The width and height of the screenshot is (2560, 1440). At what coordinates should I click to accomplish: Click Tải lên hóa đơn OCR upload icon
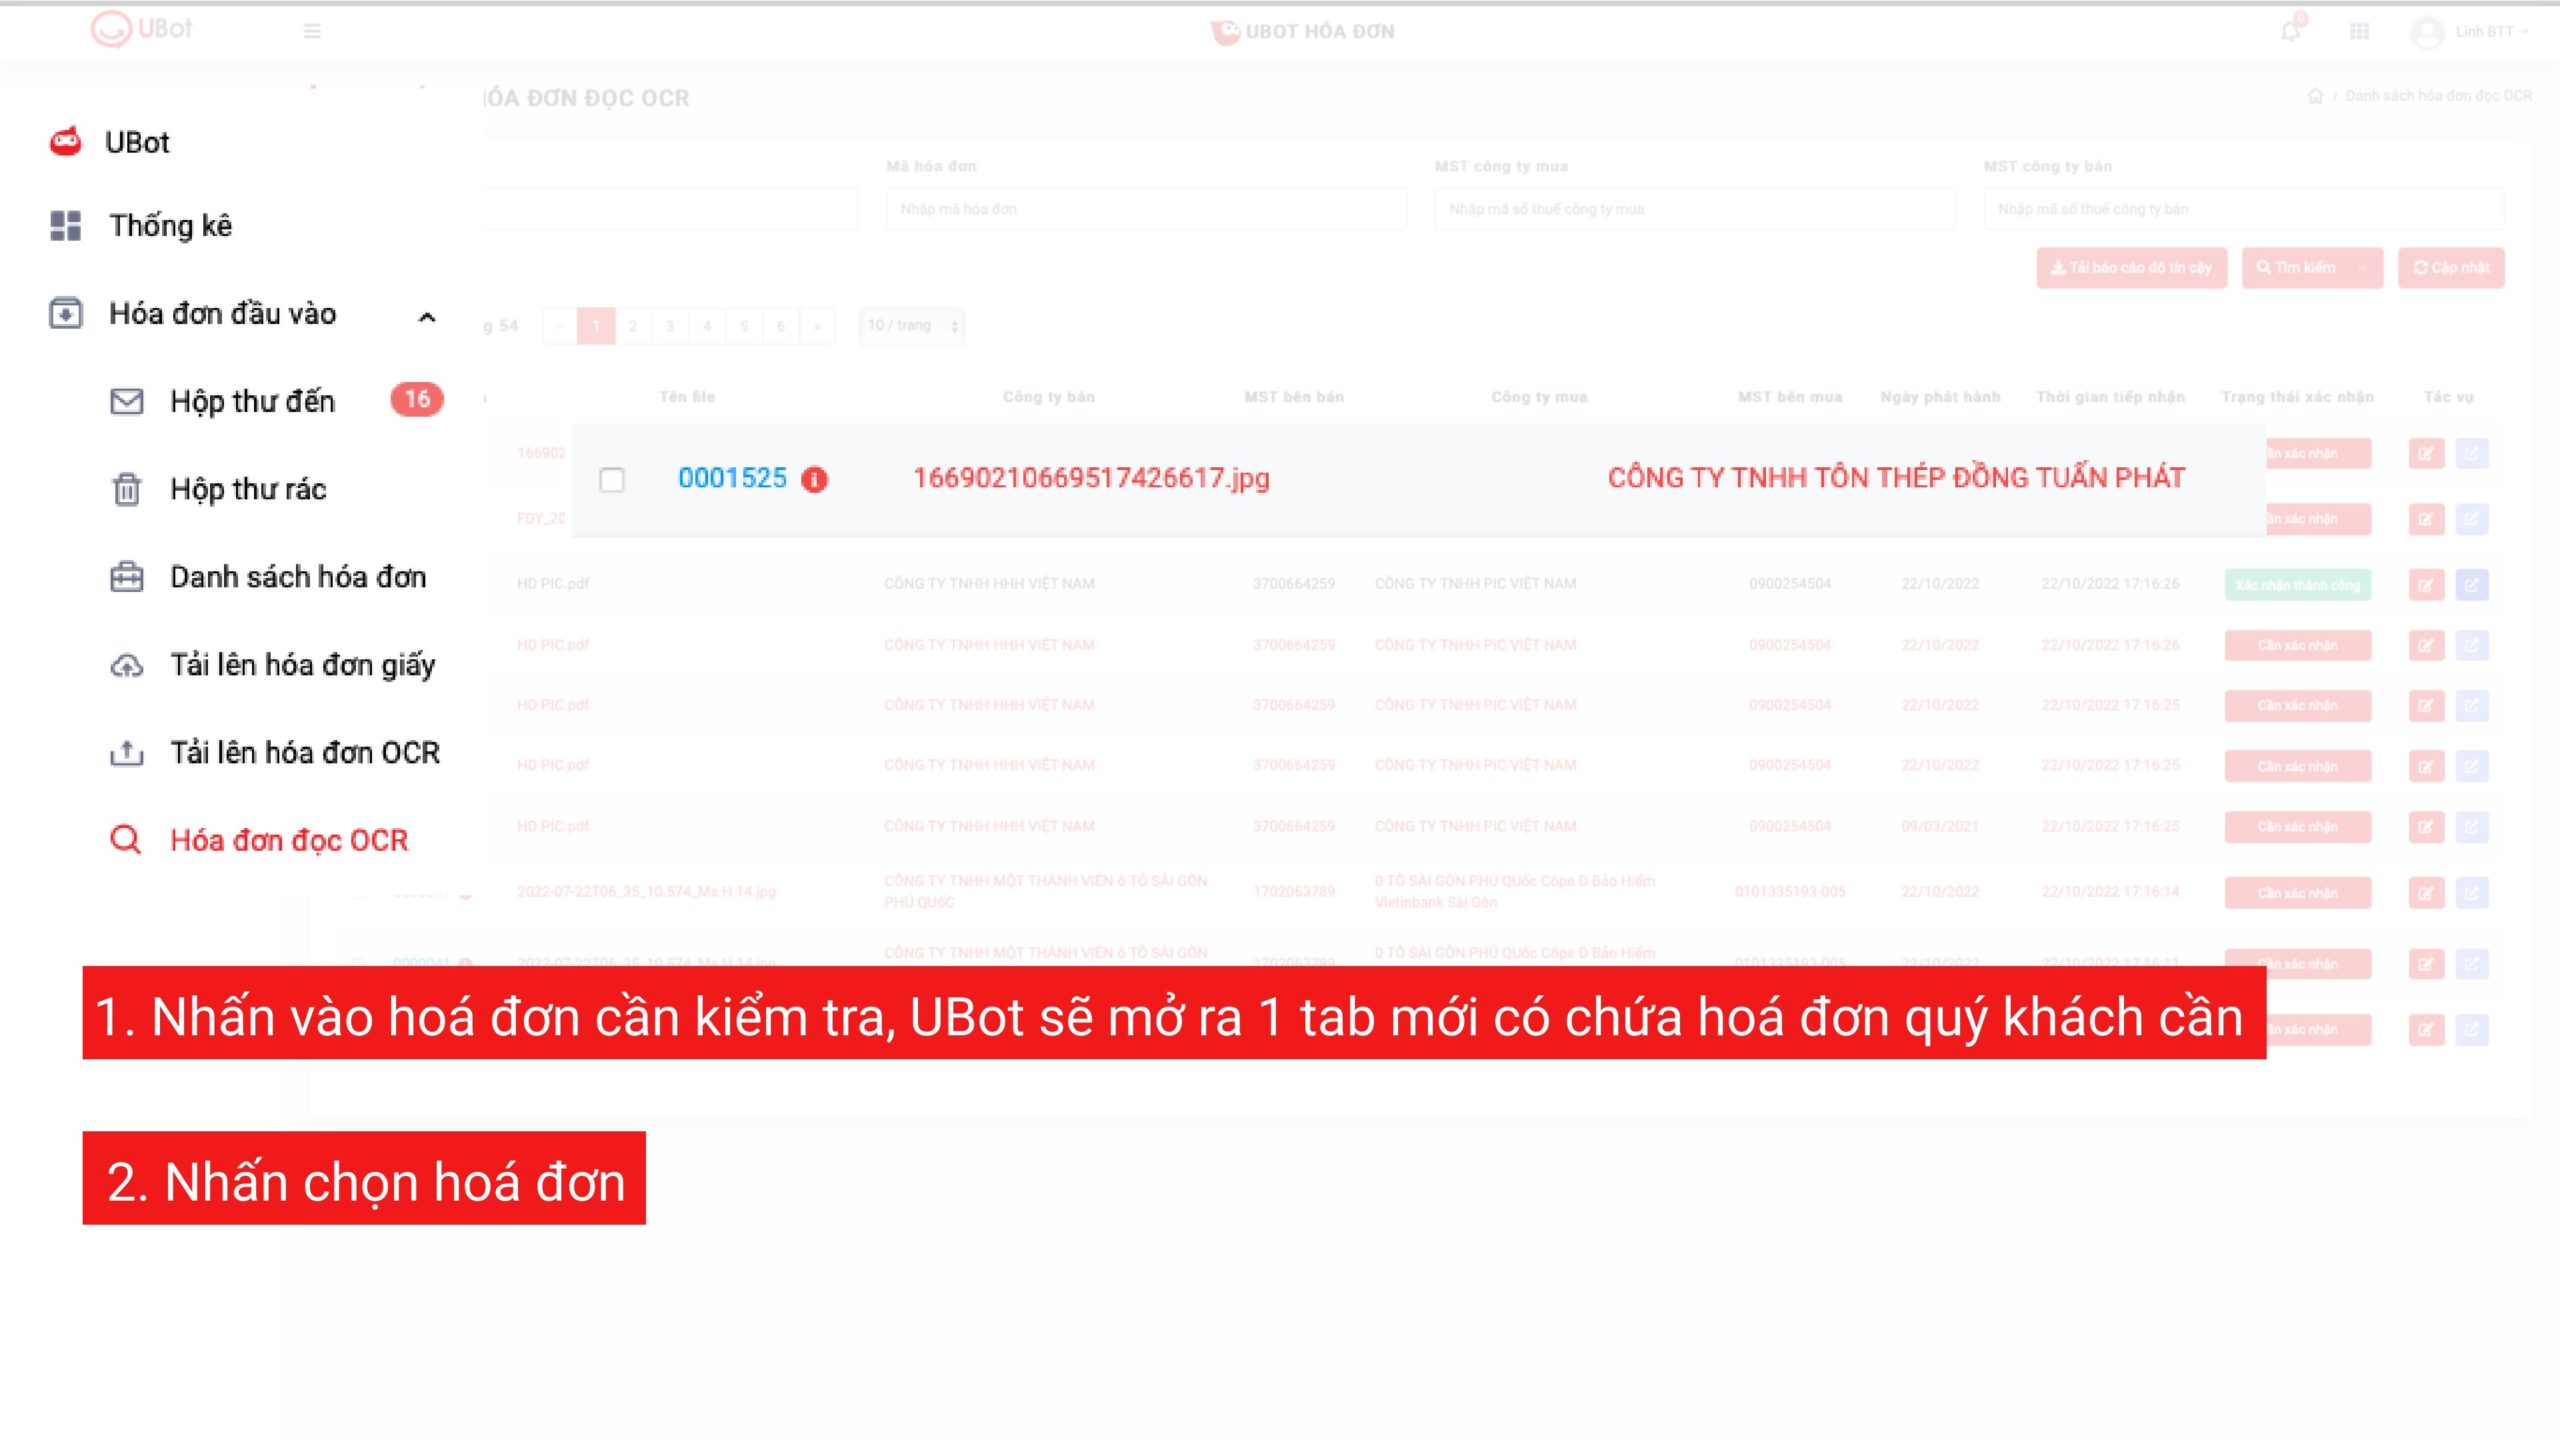click(126, 753)
